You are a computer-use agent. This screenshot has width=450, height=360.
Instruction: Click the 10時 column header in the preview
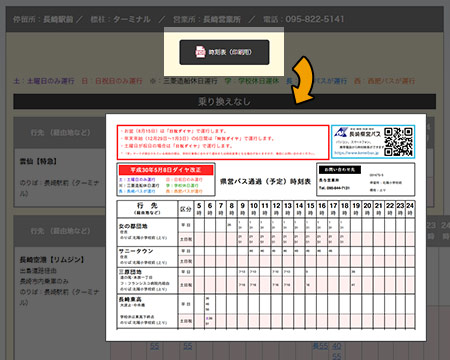click(254, 209)
